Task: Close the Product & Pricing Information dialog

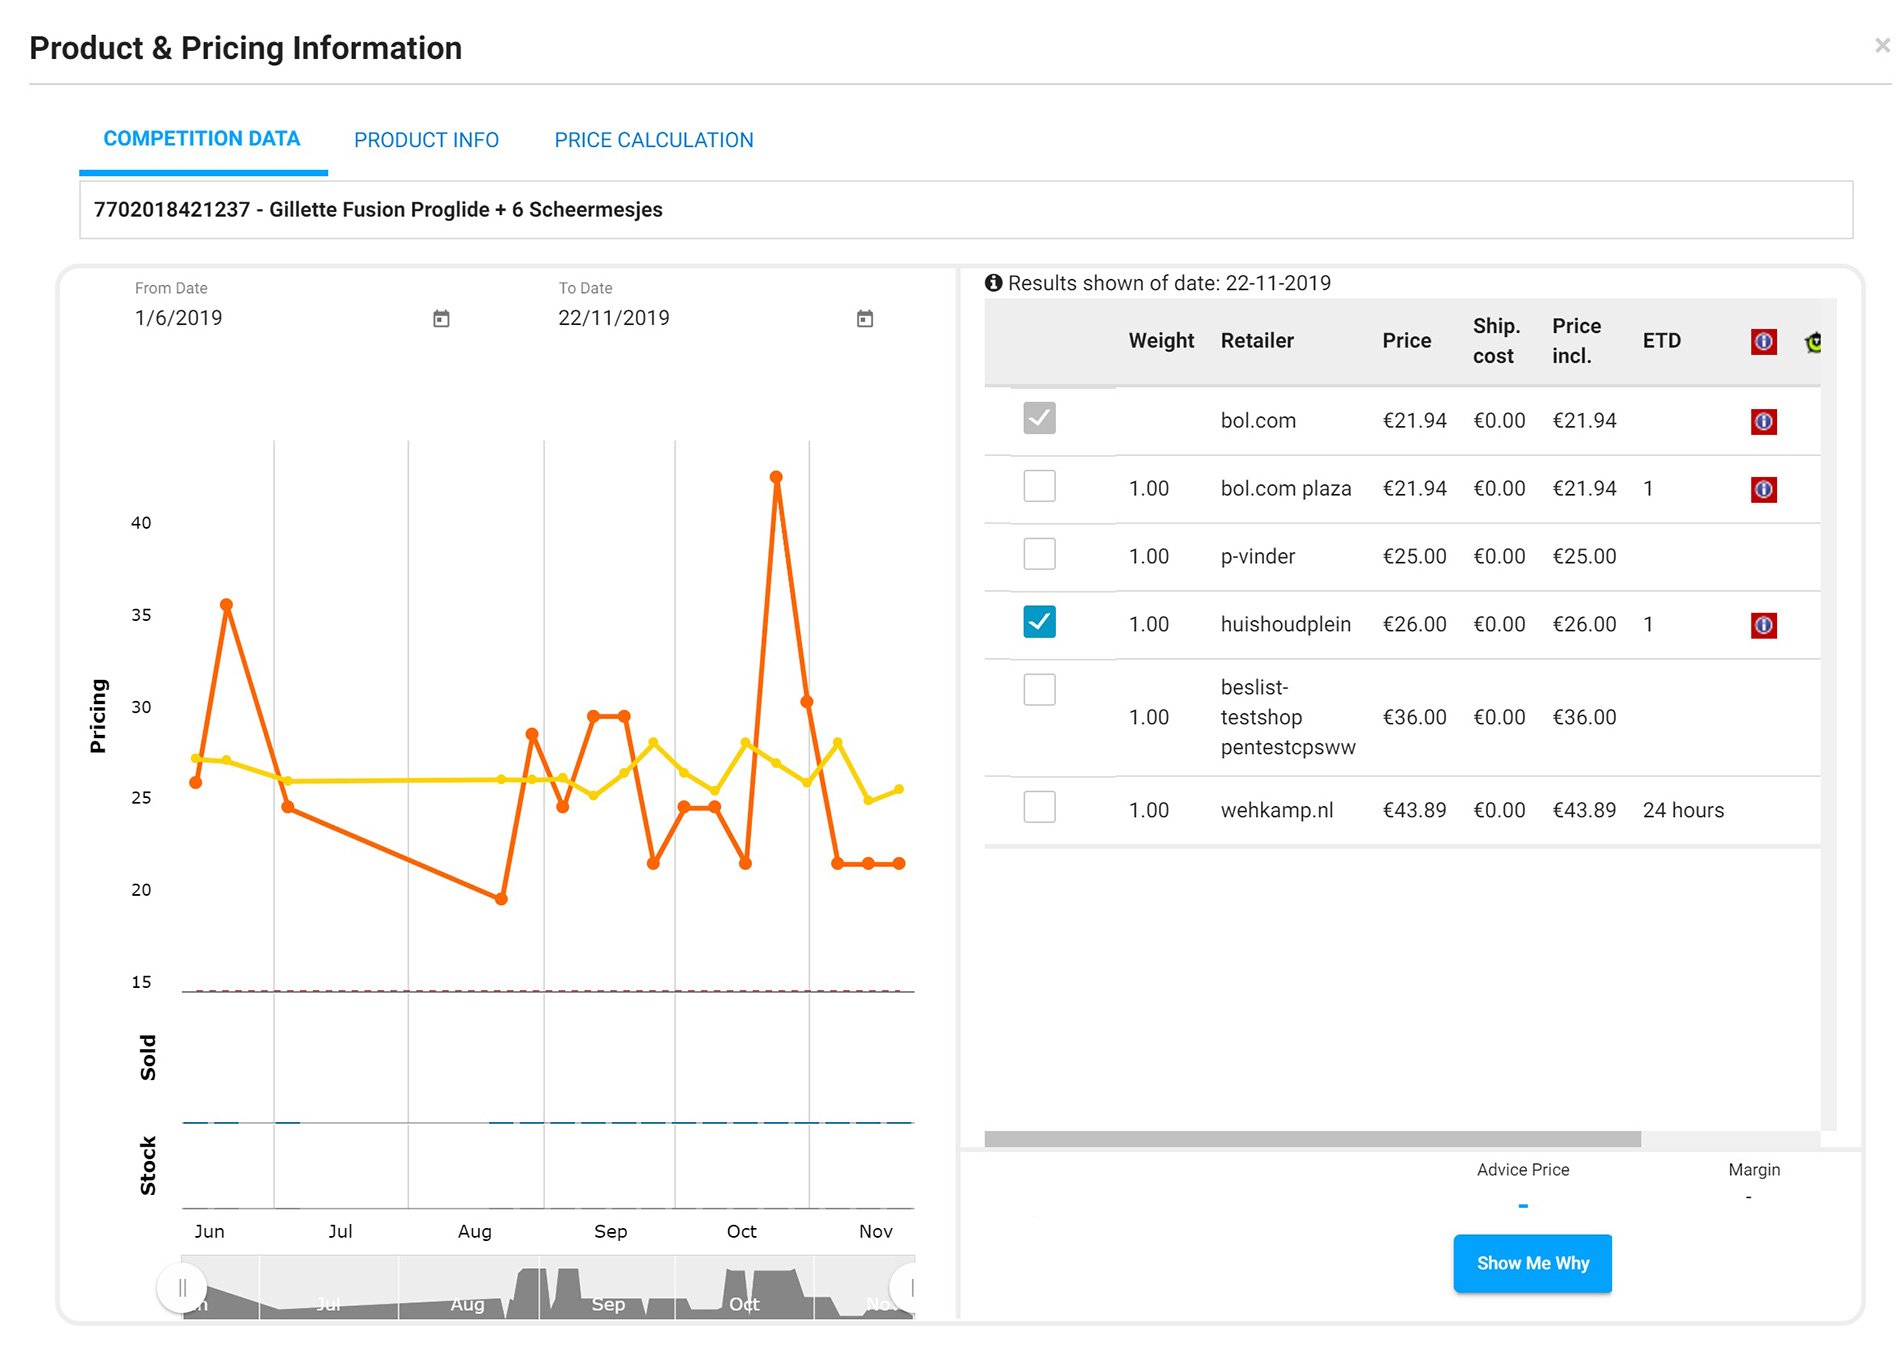Action: tap(1882, 45)
